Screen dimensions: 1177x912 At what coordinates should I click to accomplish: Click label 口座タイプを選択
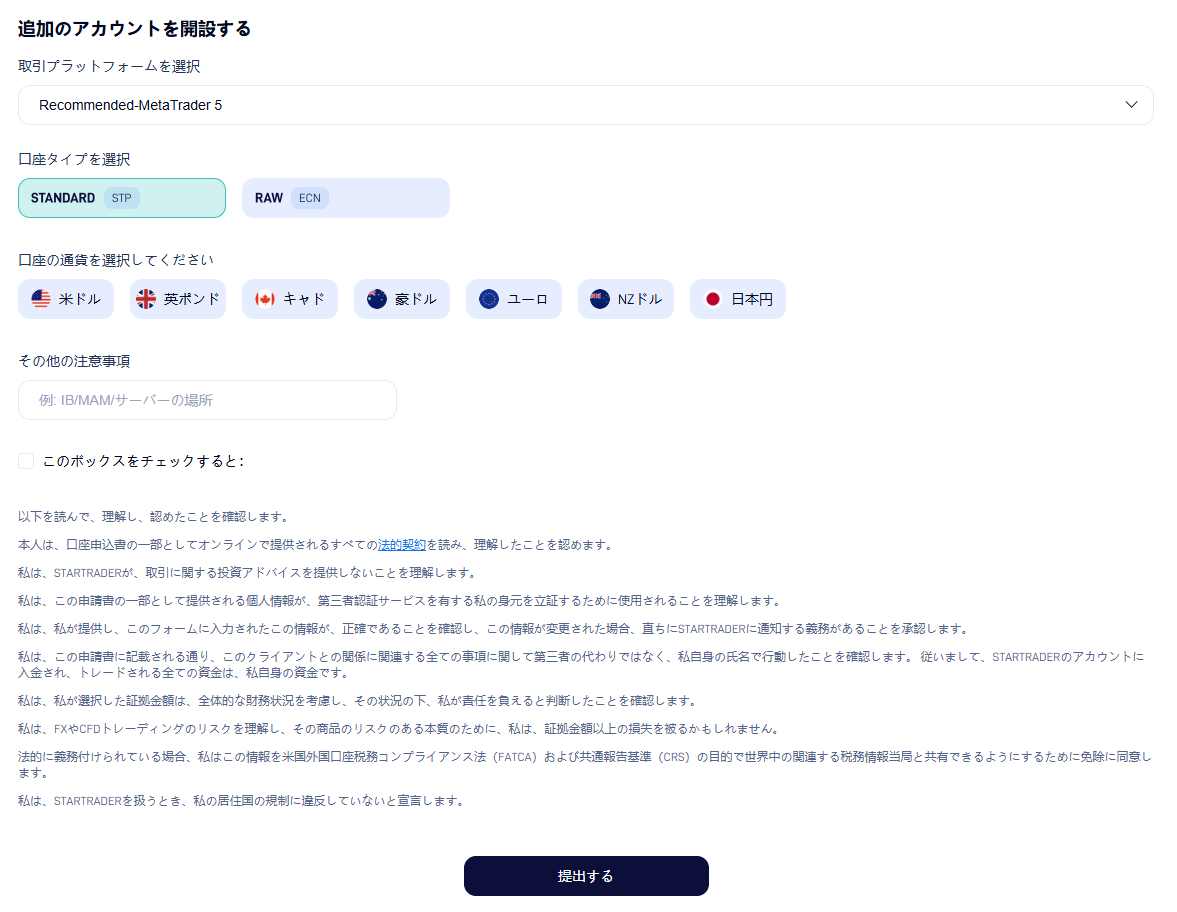pos(74,159)
